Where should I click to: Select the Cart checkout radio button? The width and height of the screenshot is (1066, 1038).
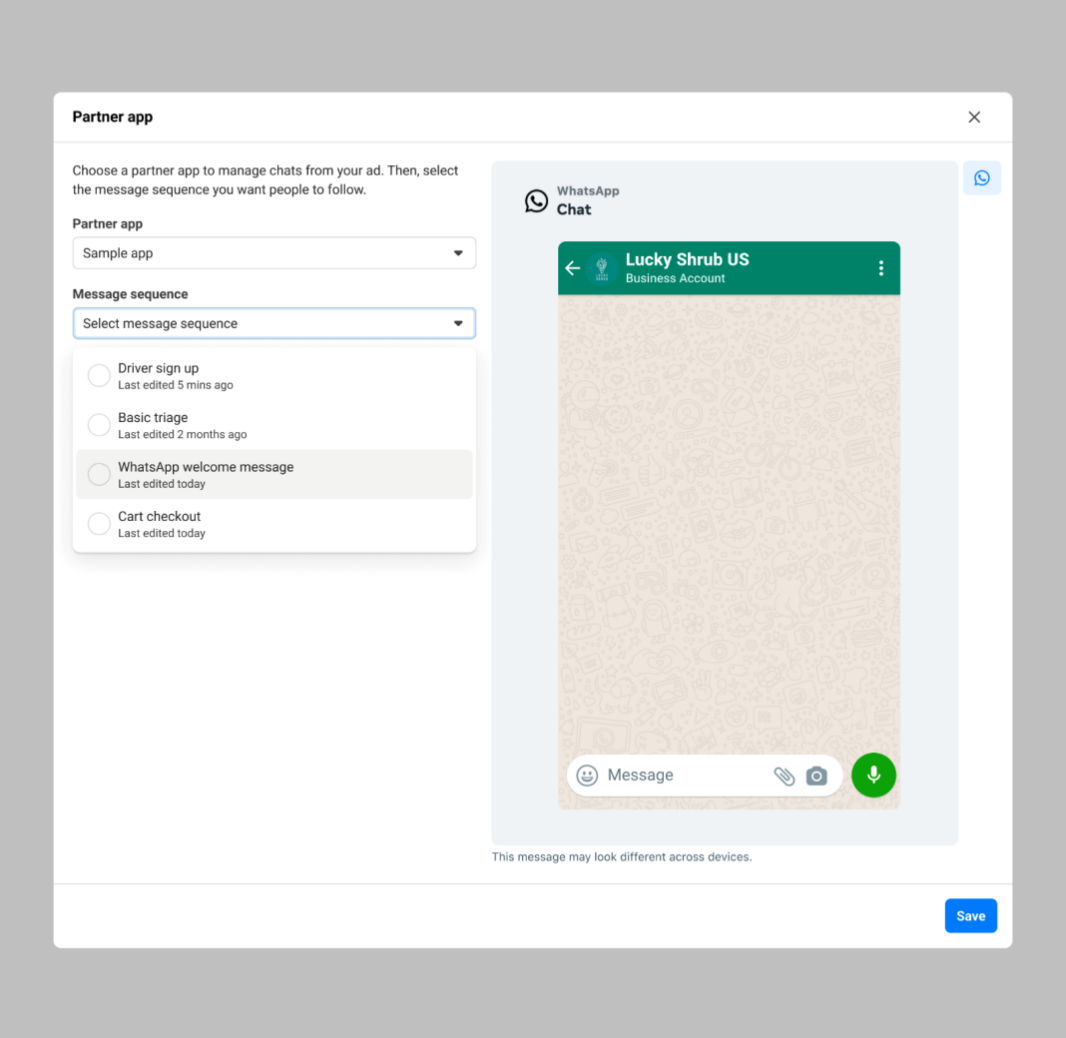tap(99, 524)
